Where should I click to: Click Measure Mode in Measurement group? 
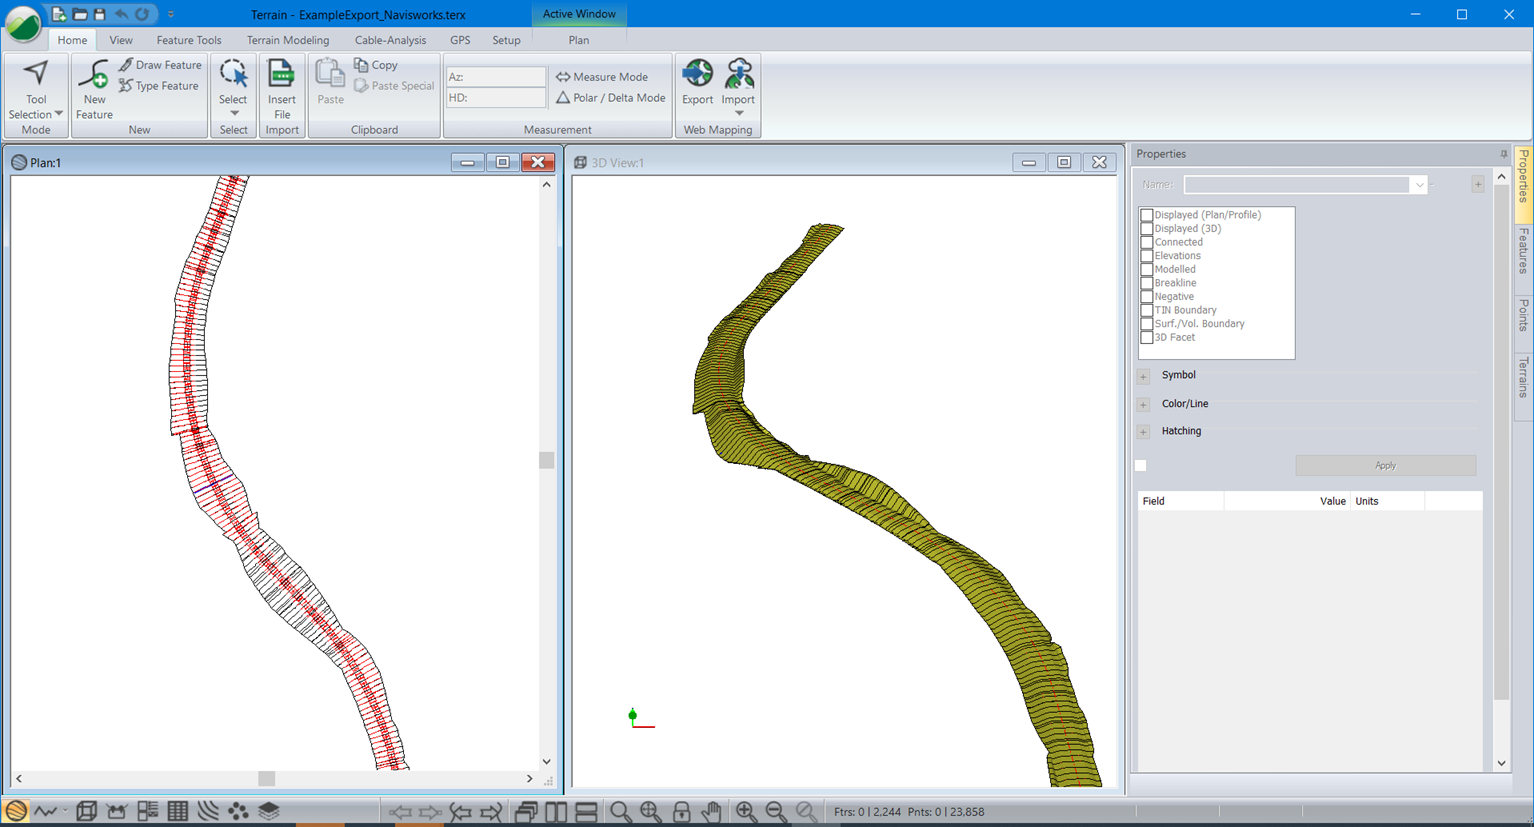602,77
